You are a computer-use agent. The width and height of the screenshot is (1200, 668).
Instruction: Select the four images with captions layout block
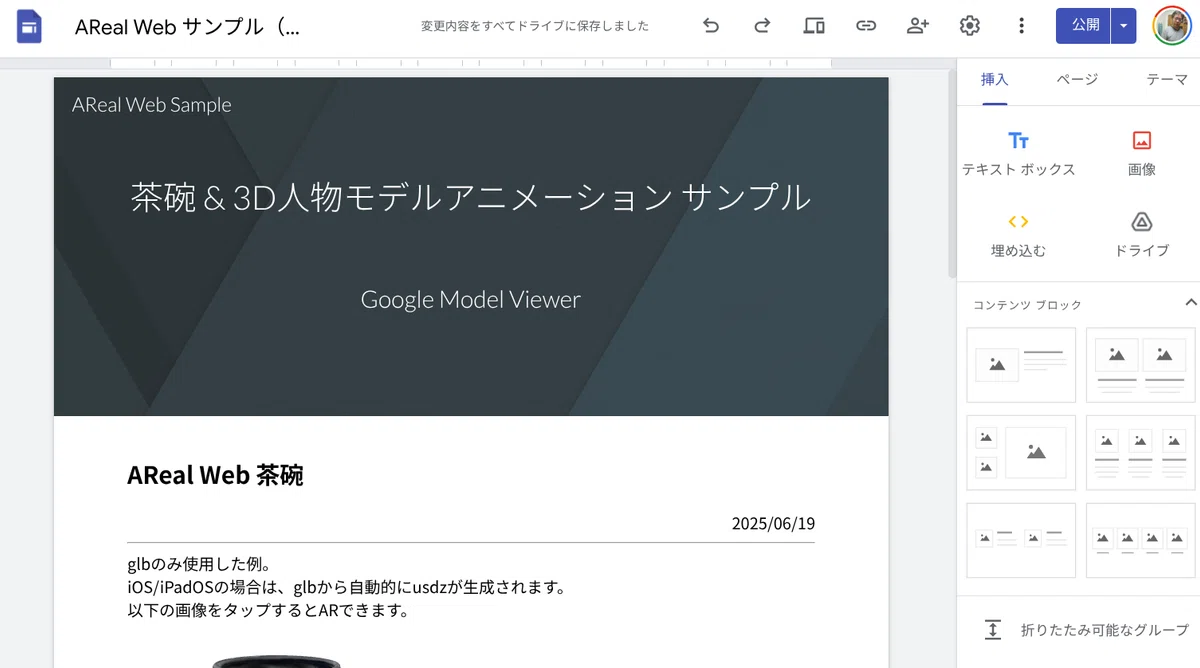click(x=1141, y=540)
